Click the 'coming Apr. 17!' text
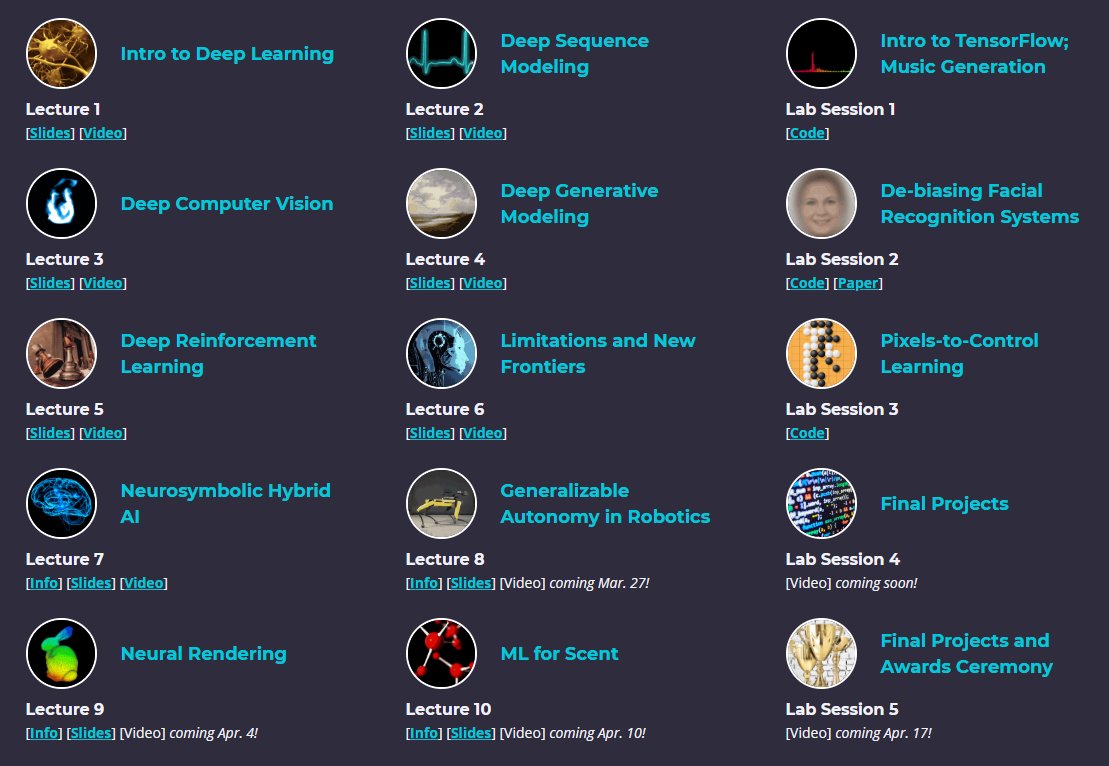The height and width of the screenshot is (766, 1109). tap(883, 733)
